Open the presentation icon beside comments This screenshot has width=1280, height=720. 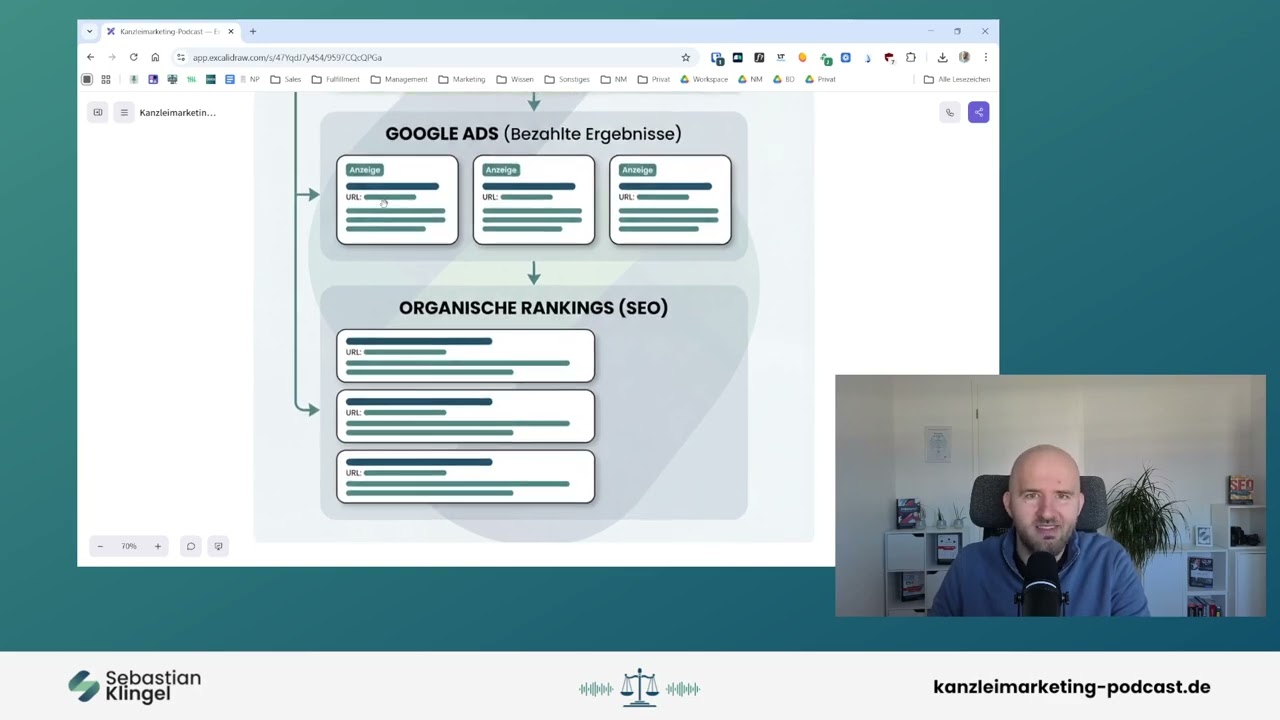(x=218, y=546)
